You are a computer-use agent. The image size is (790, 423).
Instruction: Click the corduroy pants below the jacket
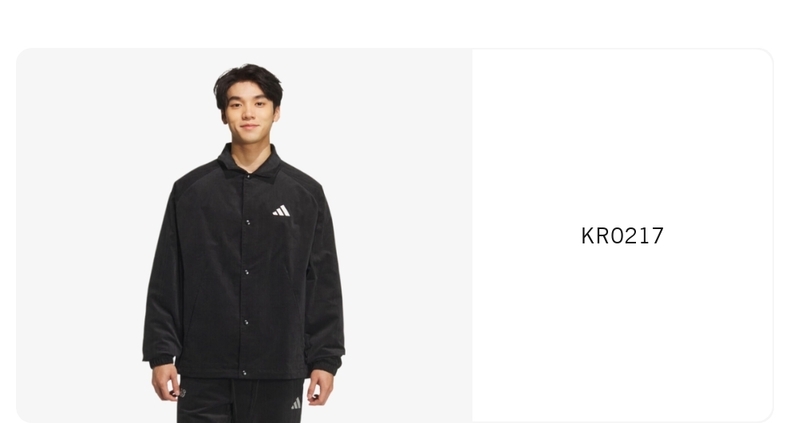240,400
